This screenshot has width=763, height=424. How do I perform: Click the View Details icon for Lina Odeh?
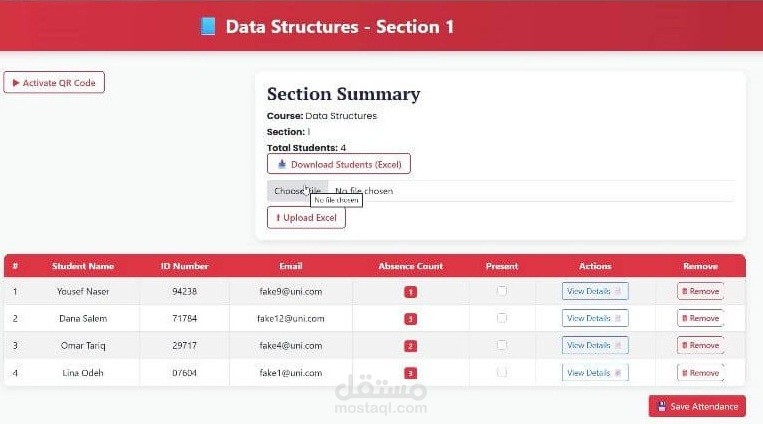pos(618,373)
